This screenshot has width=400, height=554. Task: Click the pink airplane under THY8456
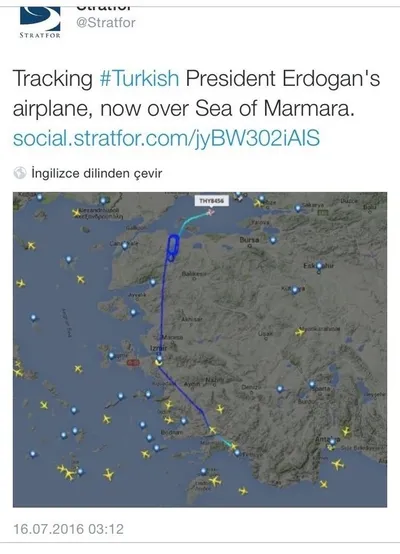211,212
